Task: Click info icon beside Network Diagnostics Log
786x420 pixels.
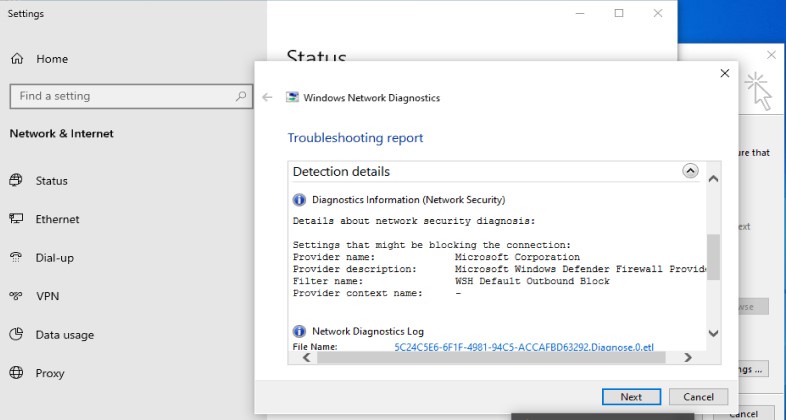Action: [x=299, y=331]
